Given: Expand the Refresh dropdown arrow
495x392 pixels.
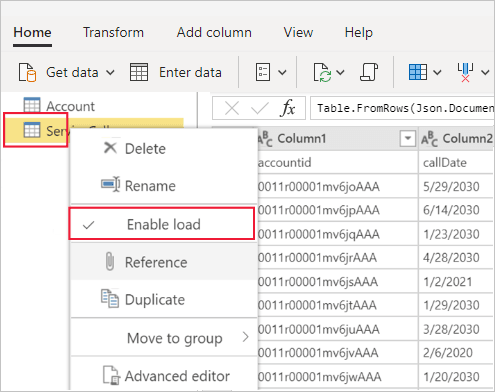Looking at the screenshot, I should click(340, 72).
